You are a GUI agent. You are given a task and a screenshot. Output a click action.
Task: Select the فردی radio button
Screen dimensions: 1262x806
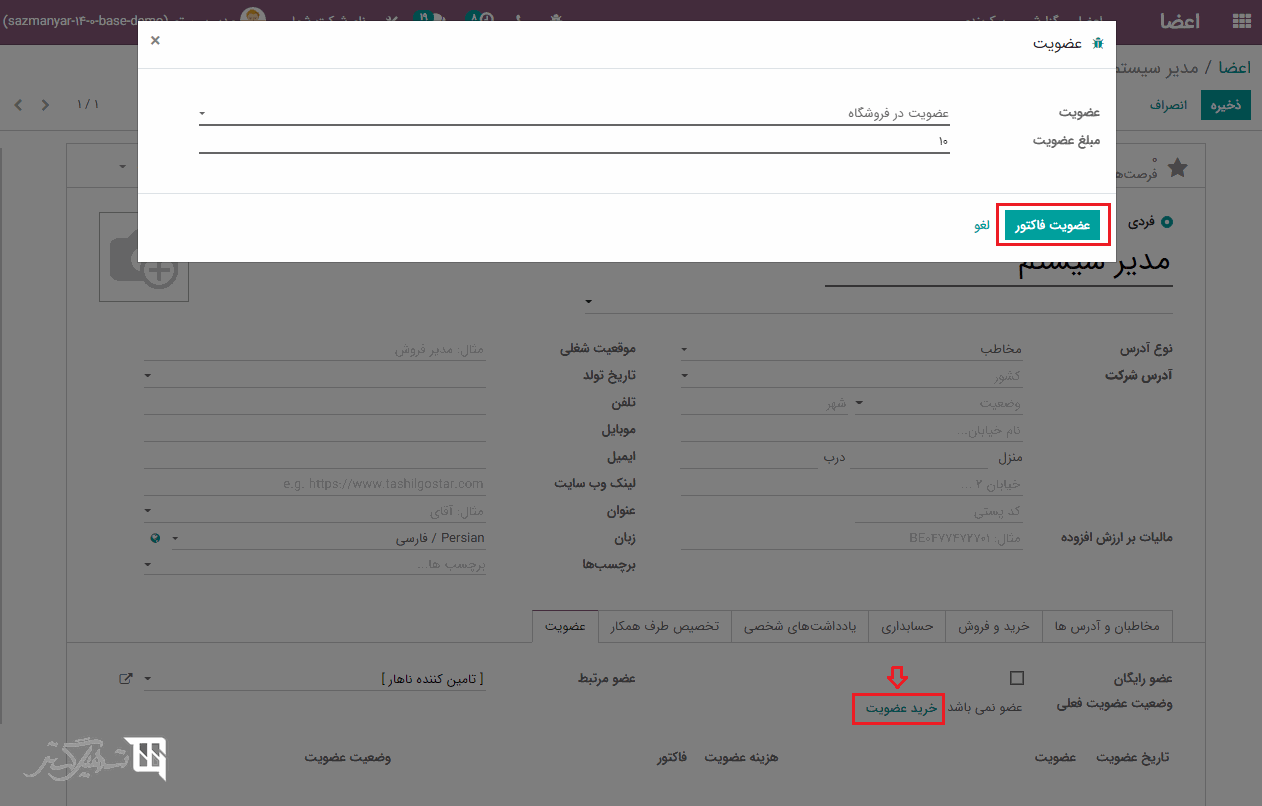tap(1166, 221)
